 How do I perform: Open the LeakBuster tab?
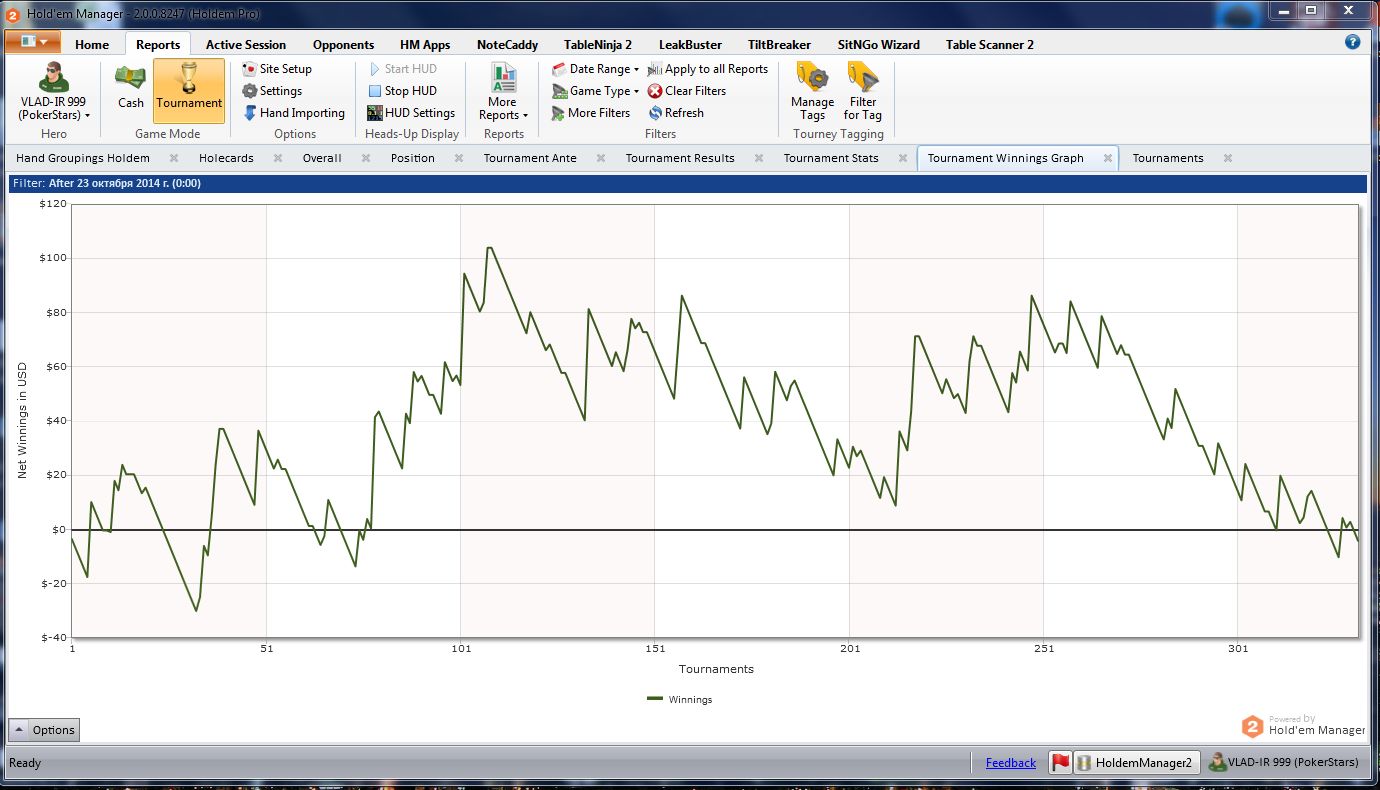tap(689, 44)
